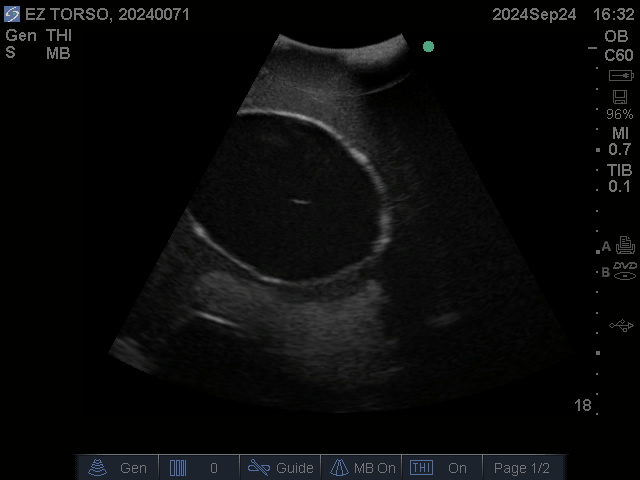Click the depth scale ruler

(598, 231)
